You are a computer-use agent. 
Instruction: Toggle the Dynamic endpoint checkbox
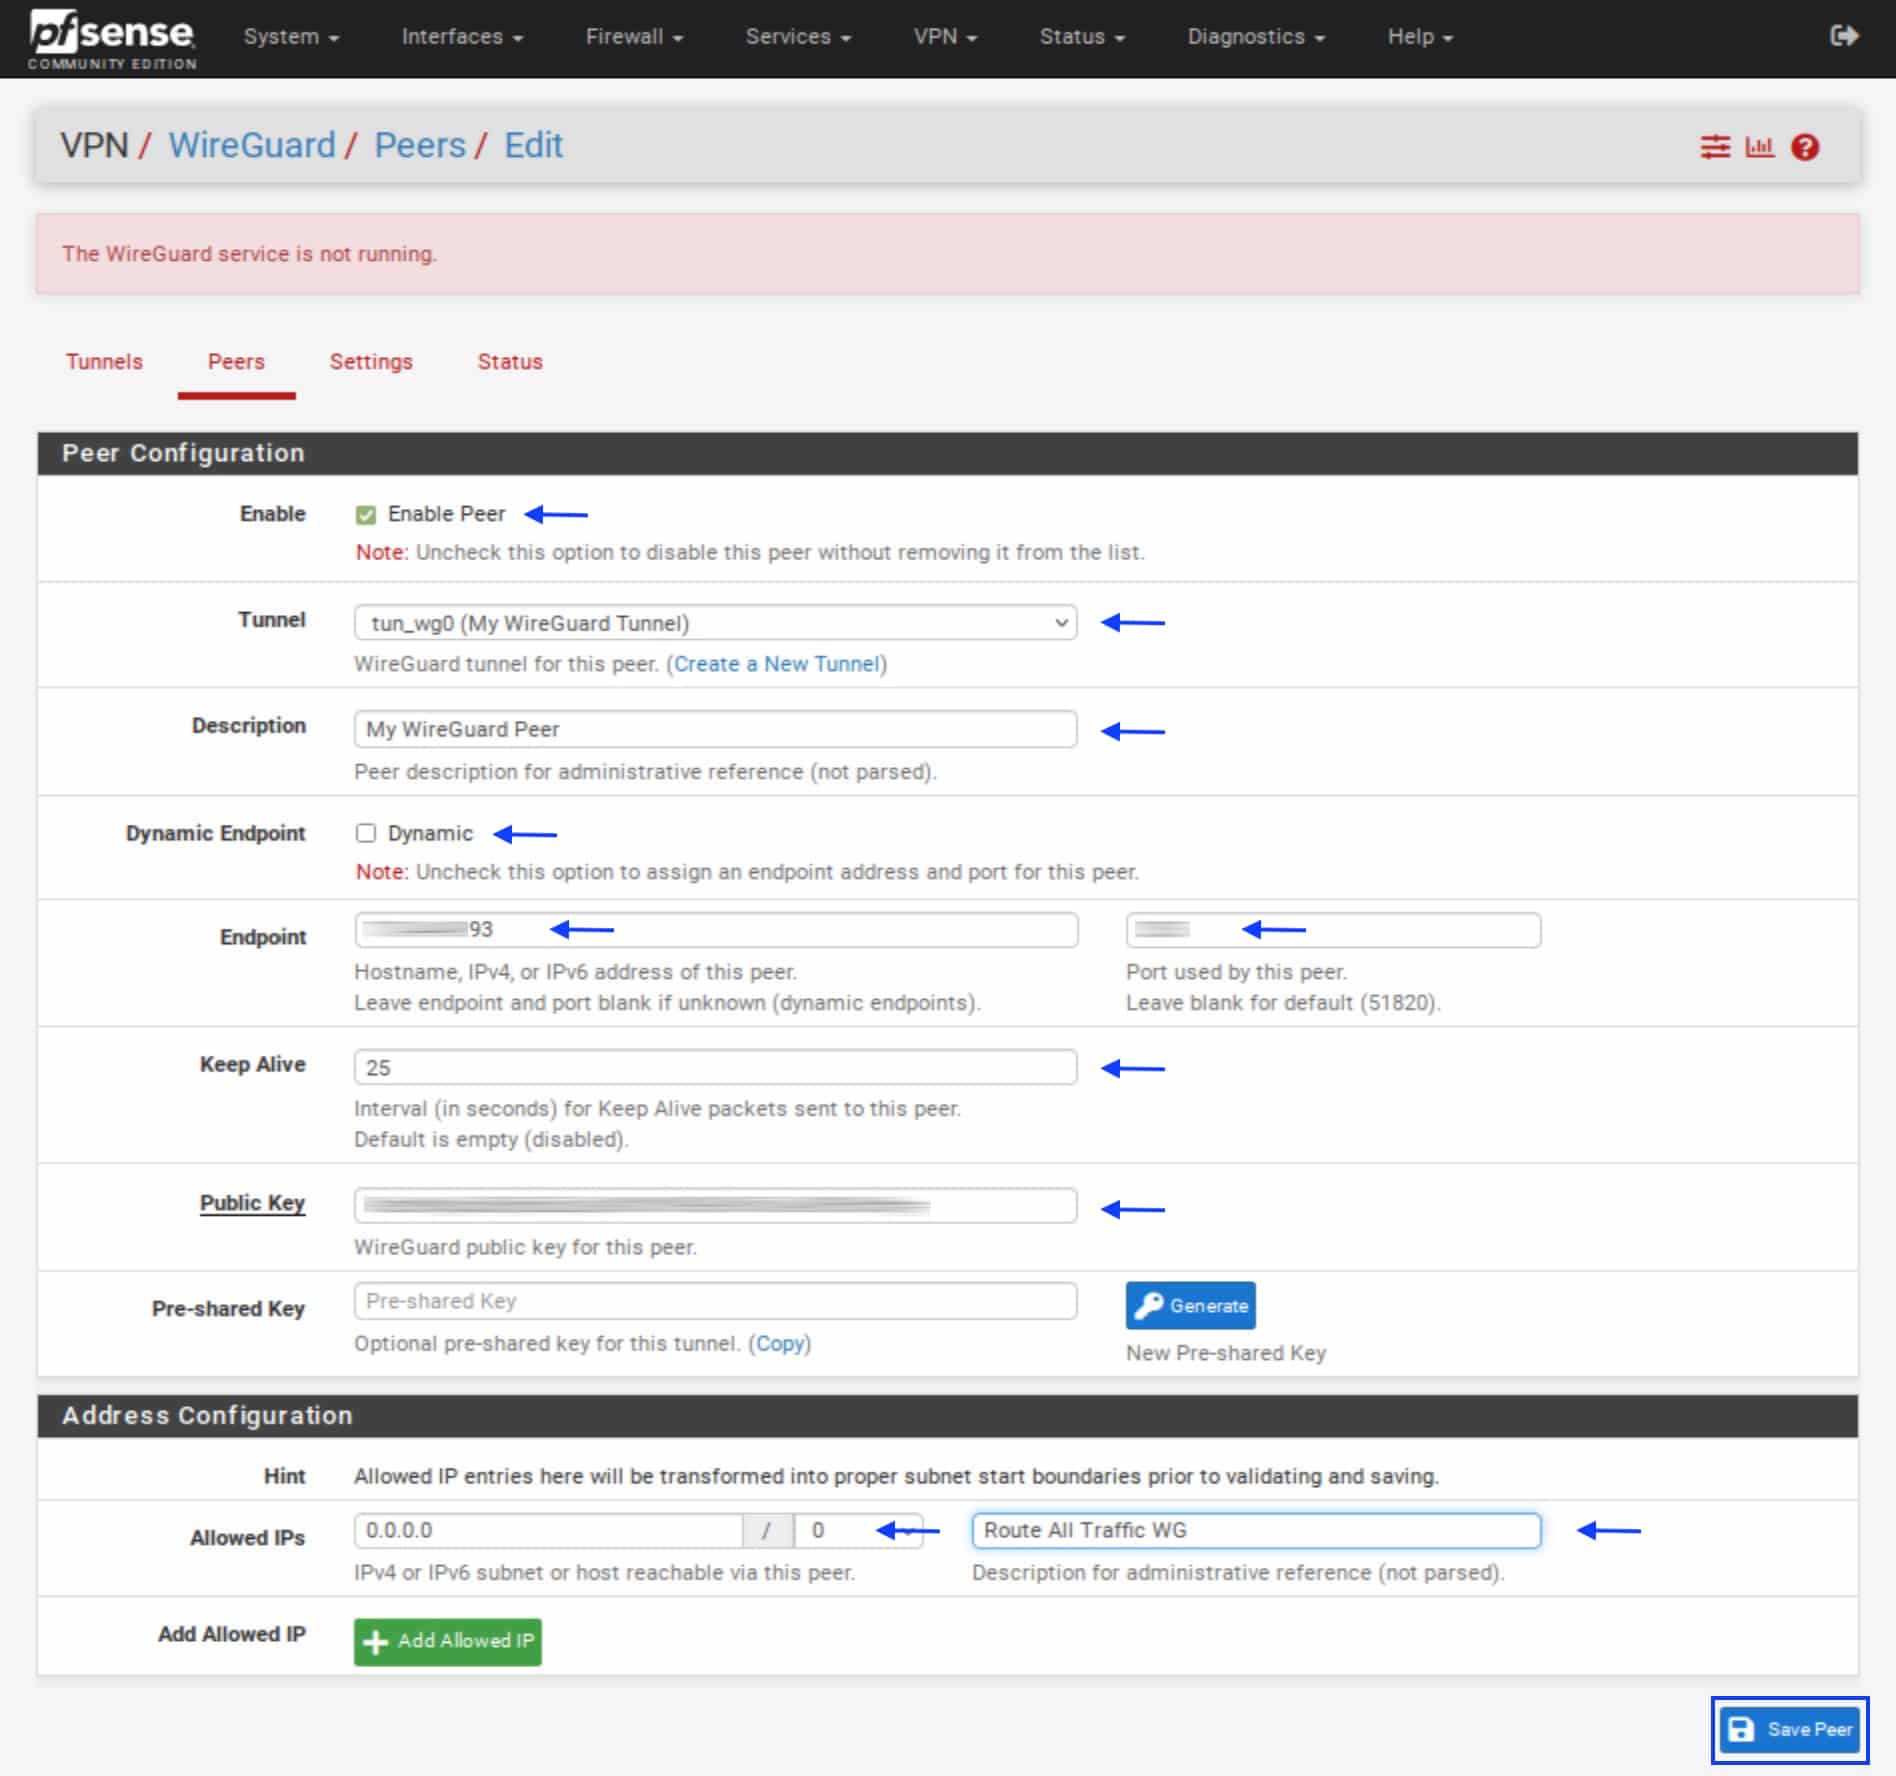point(366,833)
